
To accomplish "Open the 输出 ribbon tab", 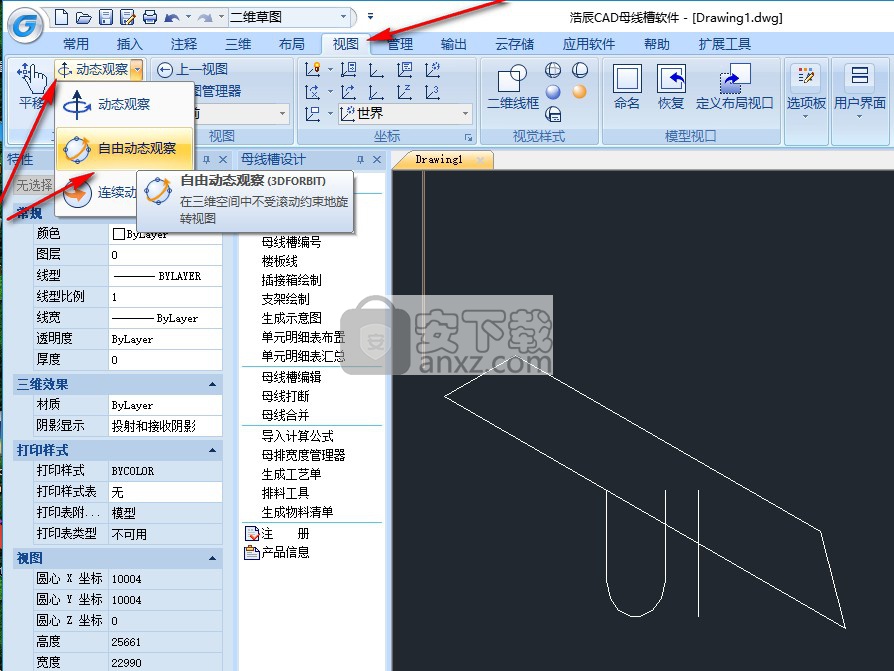I will (x=454, y=44).
